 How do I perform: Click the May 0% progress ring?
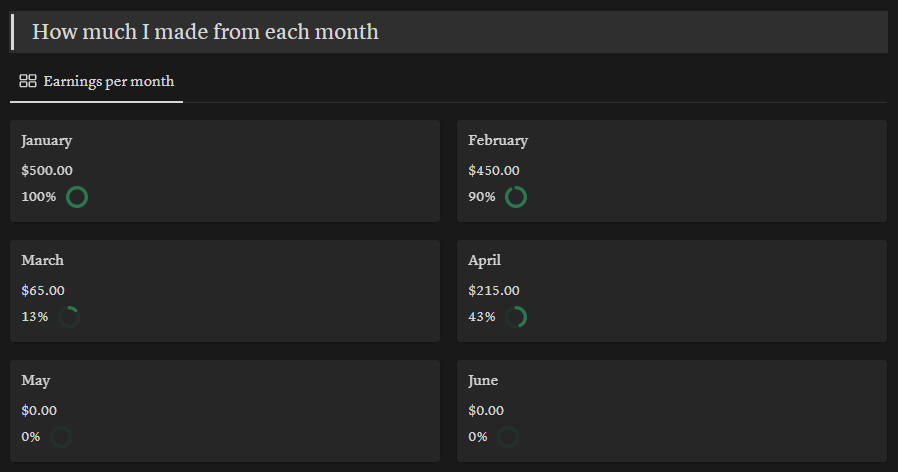(x=61, y=437)
